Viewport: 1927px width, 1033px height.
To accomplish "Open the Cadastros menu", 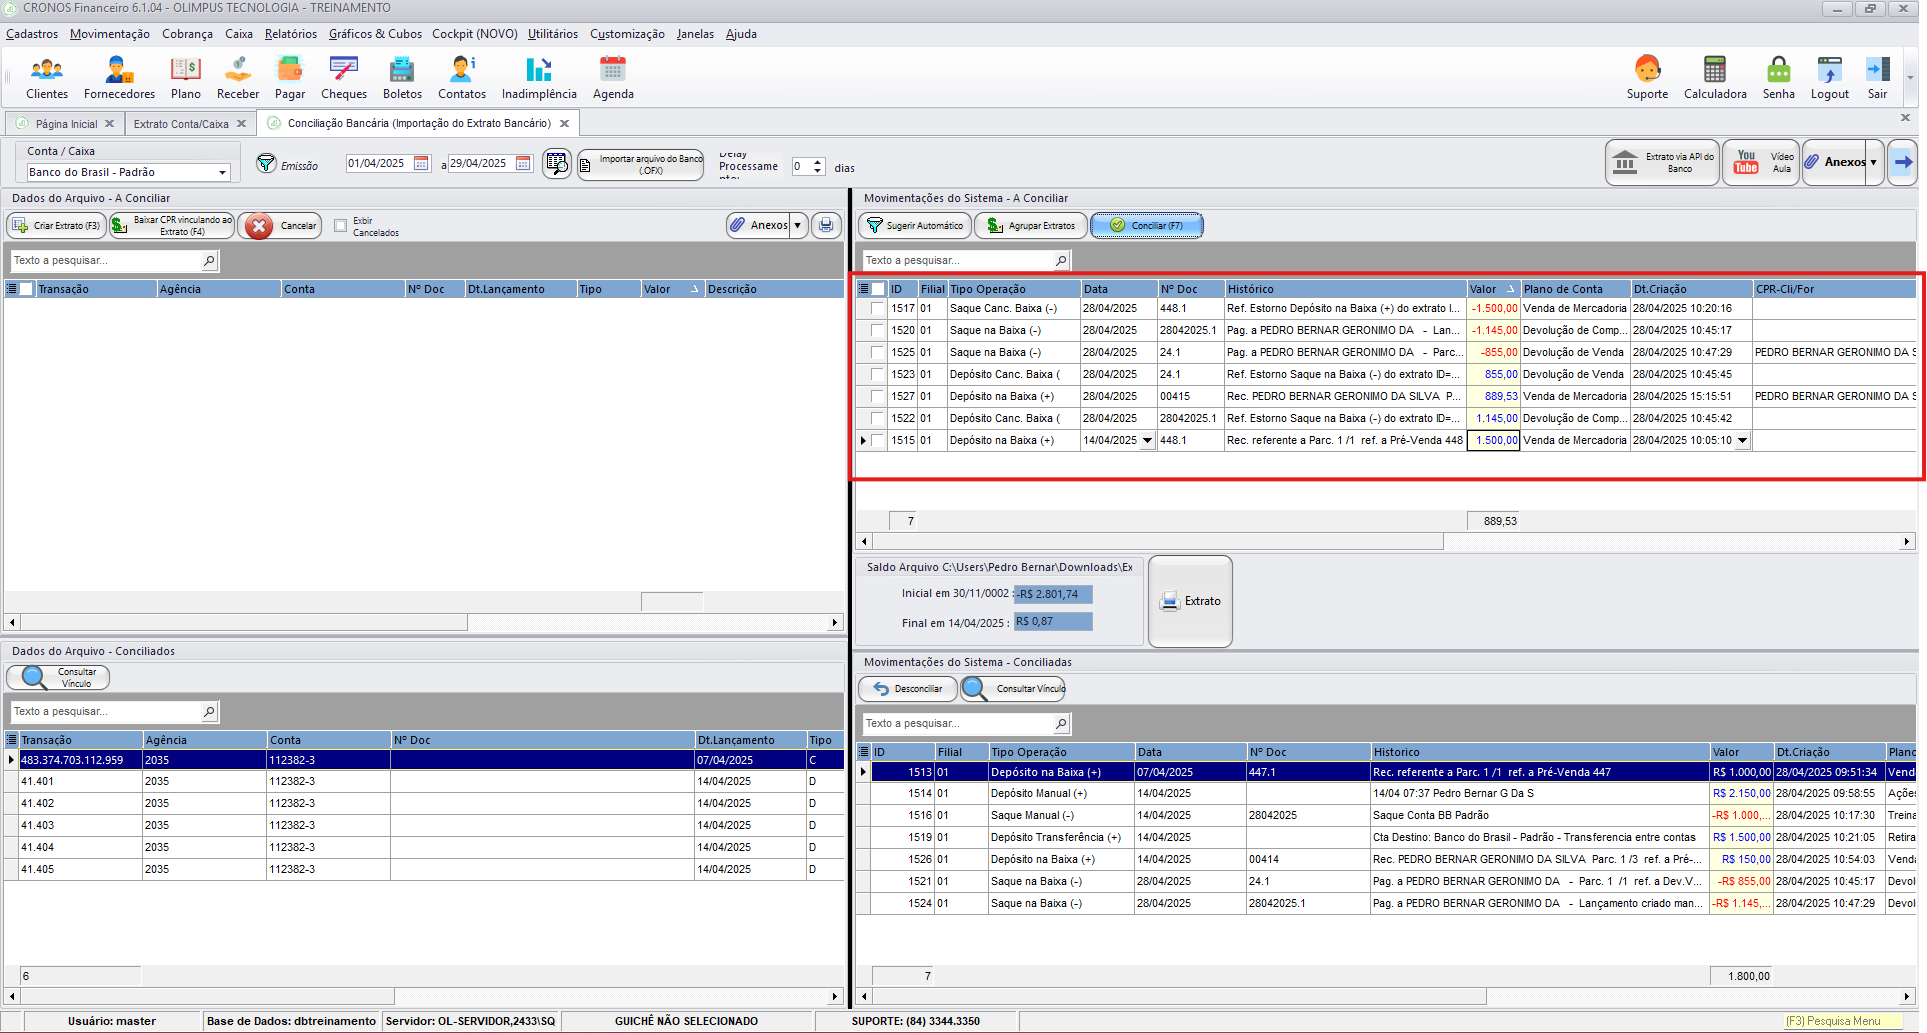I will pyautogui.click(x=32, y=34).
